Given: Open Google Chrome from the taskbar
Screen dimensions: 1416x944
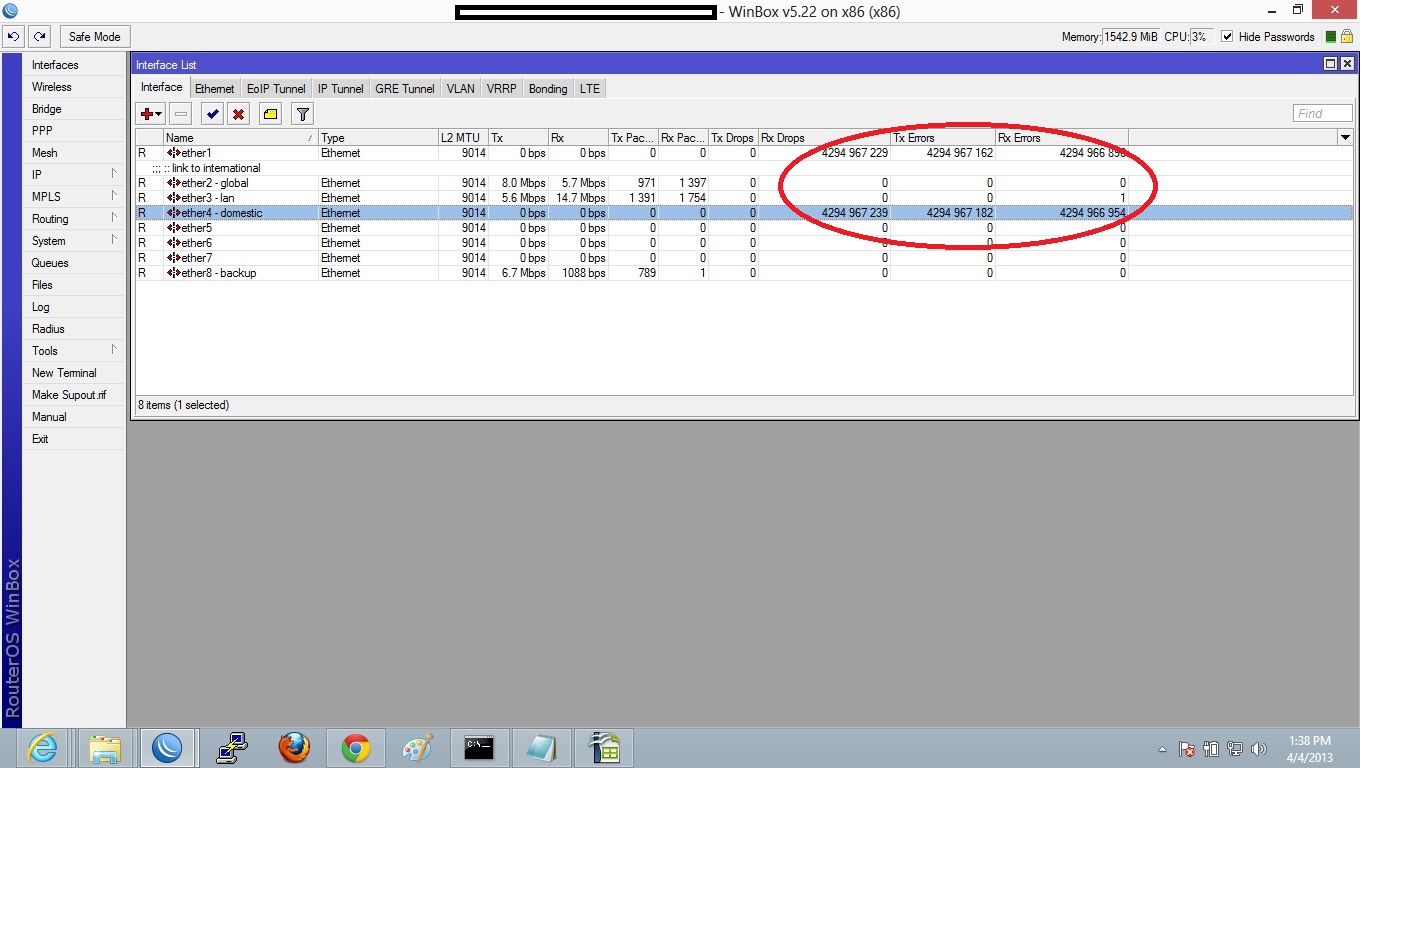Looking at the screenshot, I should click(x=356, y=748).
